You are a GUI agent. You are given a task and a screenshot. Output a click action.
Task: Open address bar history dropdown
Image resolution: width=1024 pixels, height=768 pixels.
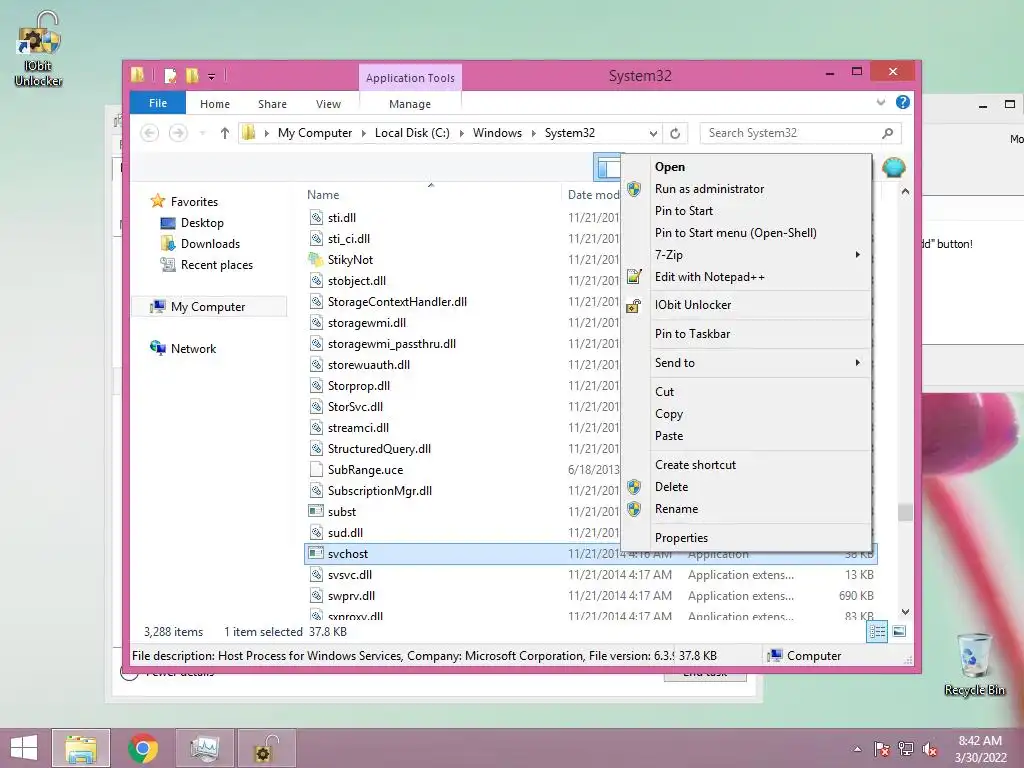pos(653,133)
